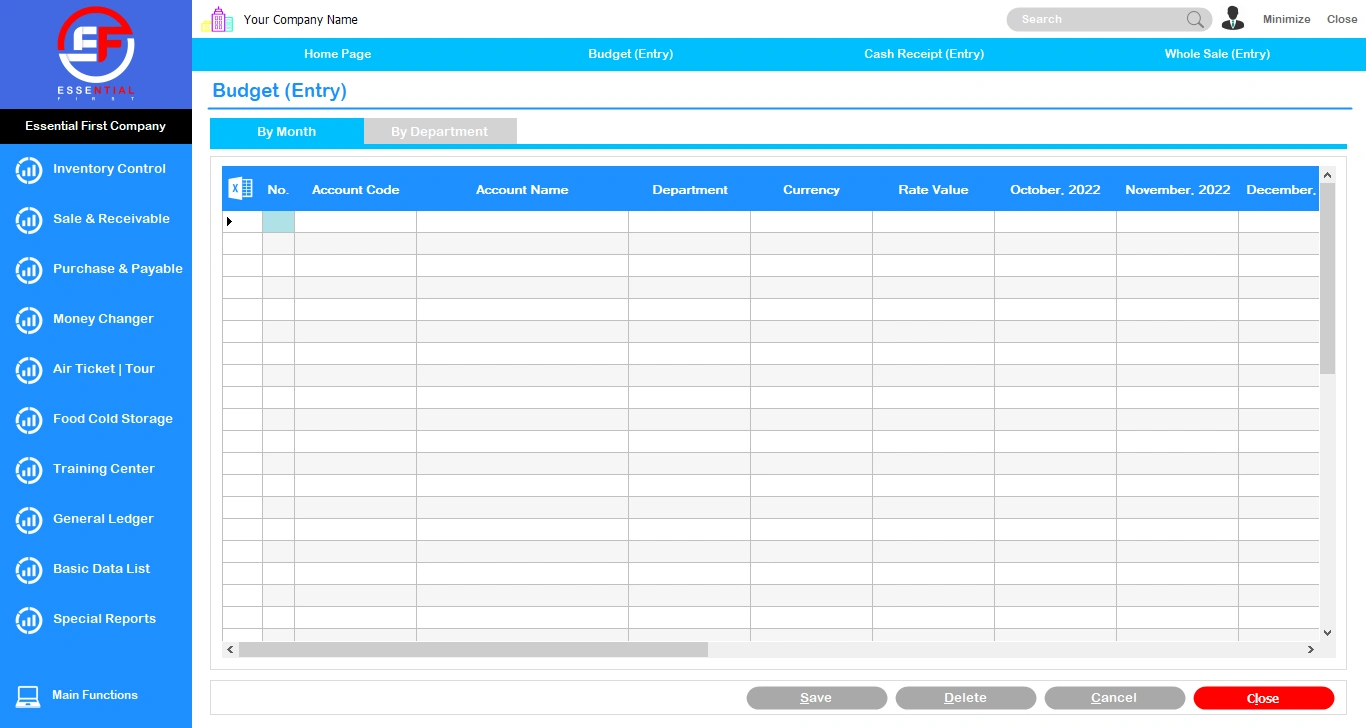Switch to Budget (Entry) top tab
Screen dimensions: 1366x728
[630, 54]
